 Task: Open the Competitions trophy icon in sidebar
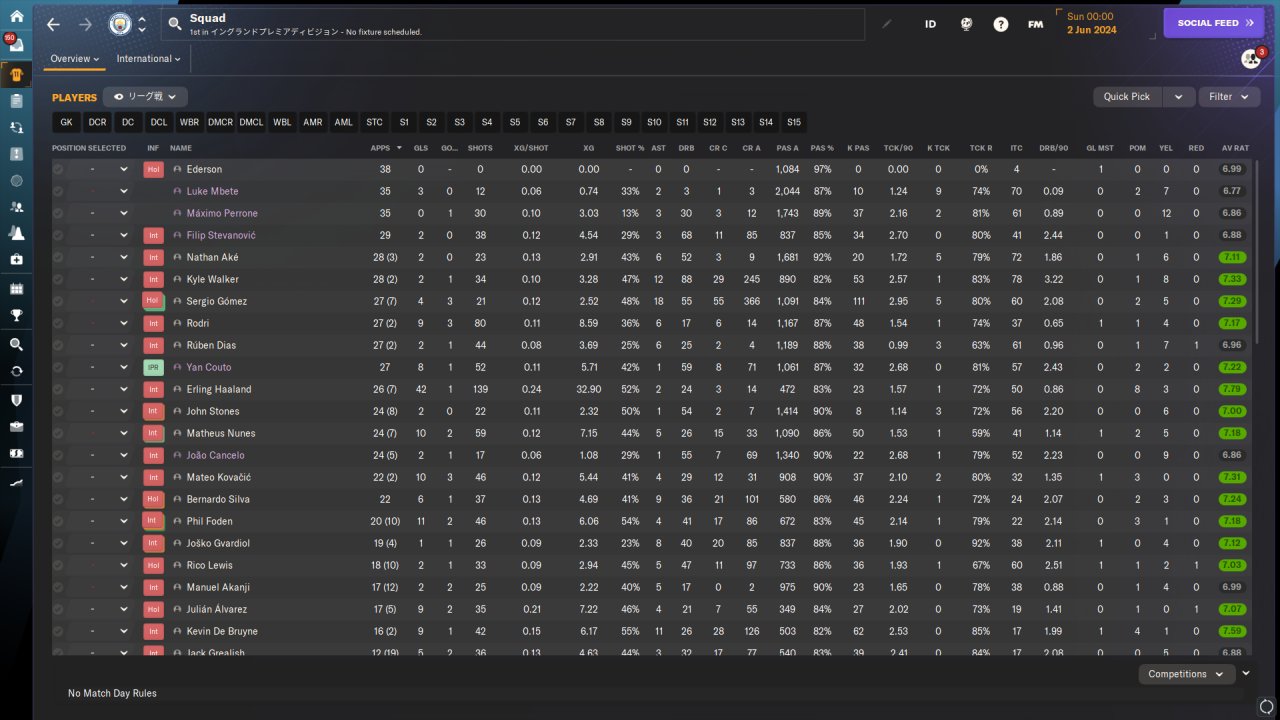[x=16, y=316]
